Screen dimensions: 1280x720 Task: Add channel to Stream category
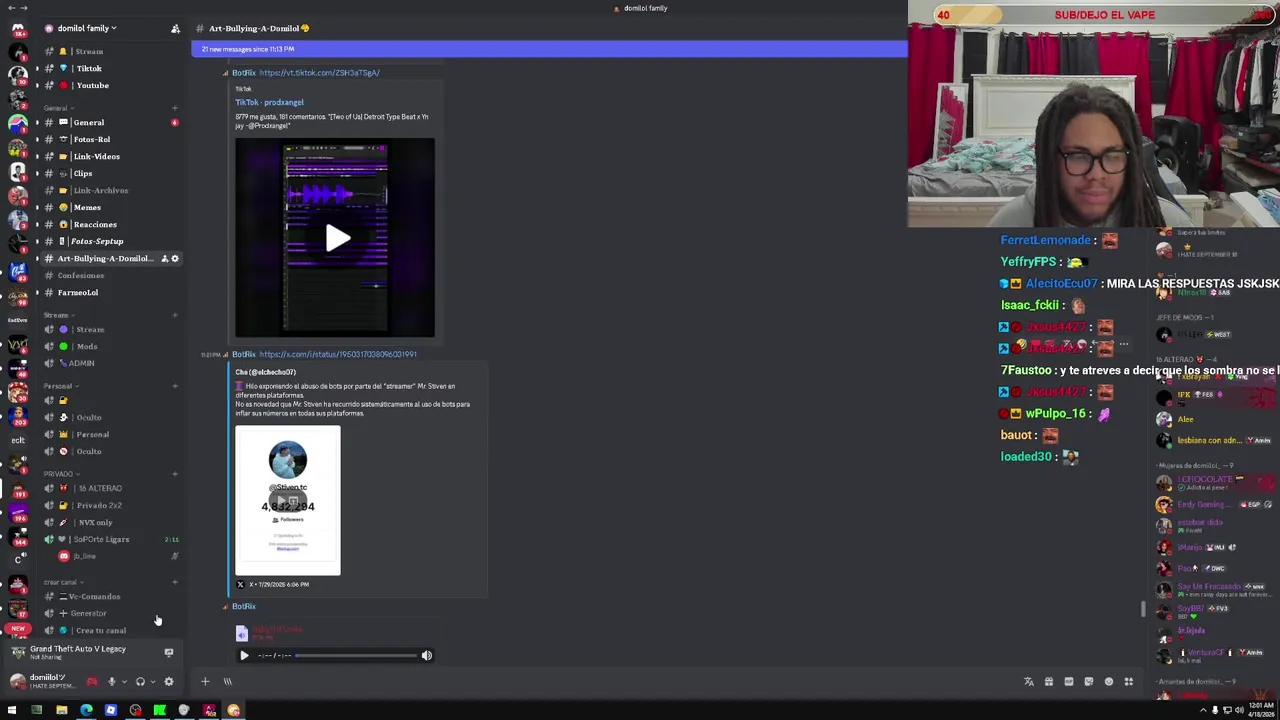[x=175, y=315]
